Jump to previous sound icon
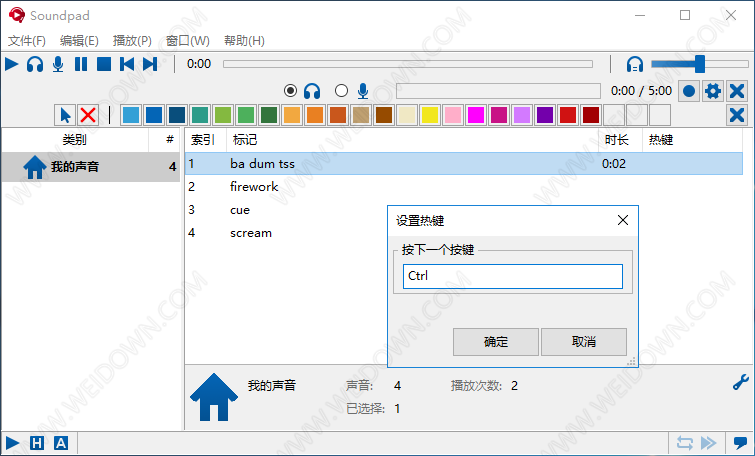The width and height of the screenshot is (755, 456). tap(127, 64)
